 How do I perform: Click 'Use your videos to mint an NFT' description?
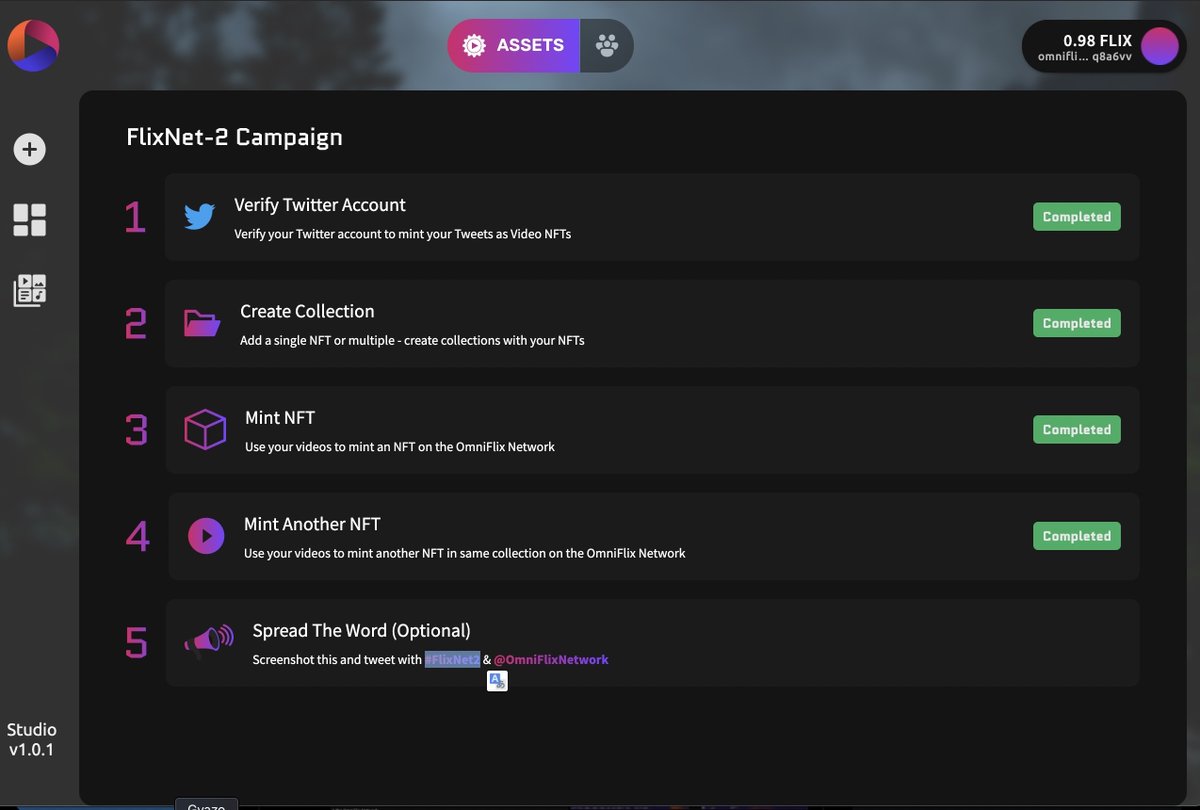pos(400,447)
